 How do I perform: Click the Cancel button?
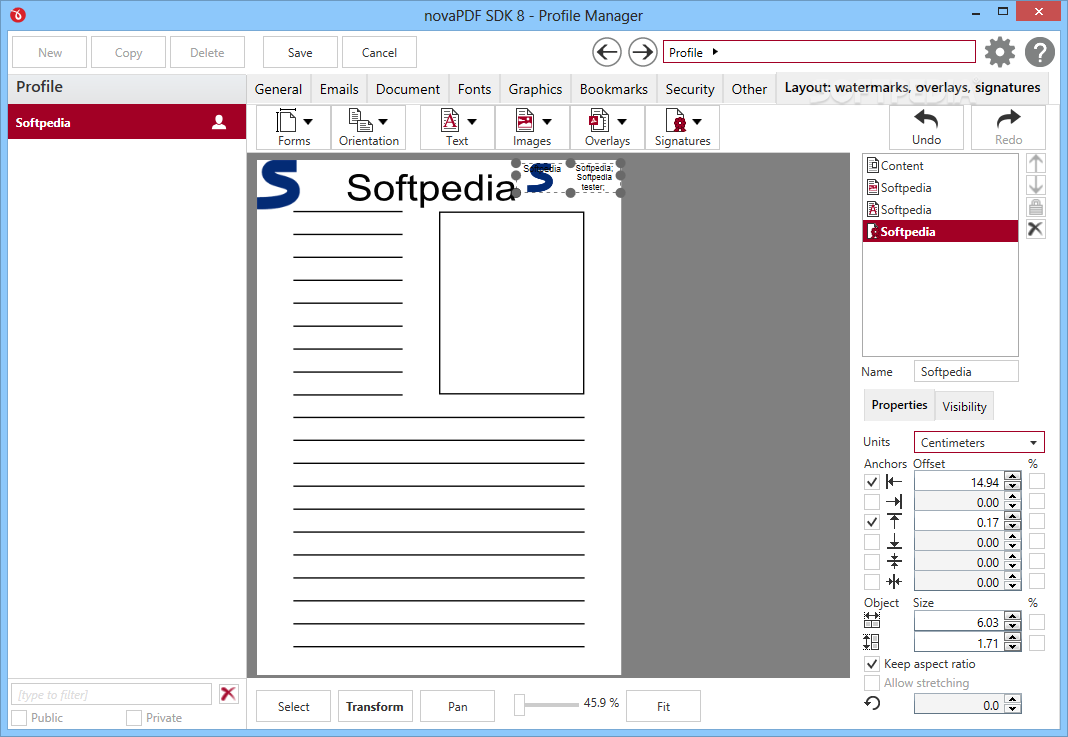click(379, 52)
